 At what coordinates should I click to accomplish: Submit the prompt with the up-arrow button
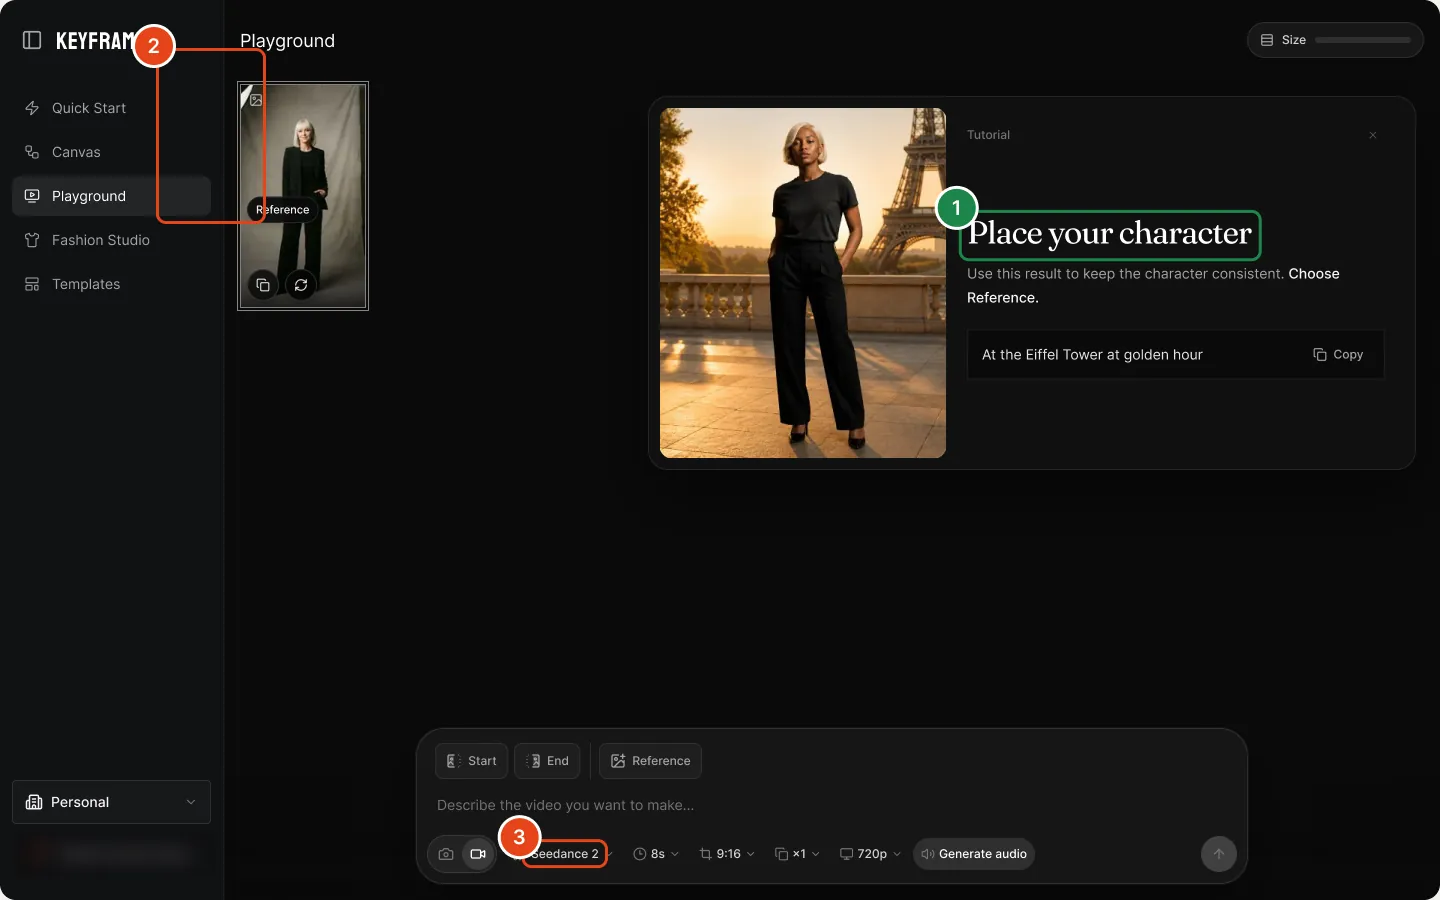[1218, 854]
